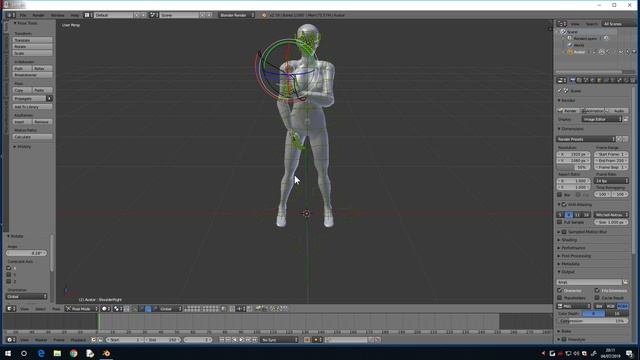
Task: Open the File menu
Action: tap(23, 15)
